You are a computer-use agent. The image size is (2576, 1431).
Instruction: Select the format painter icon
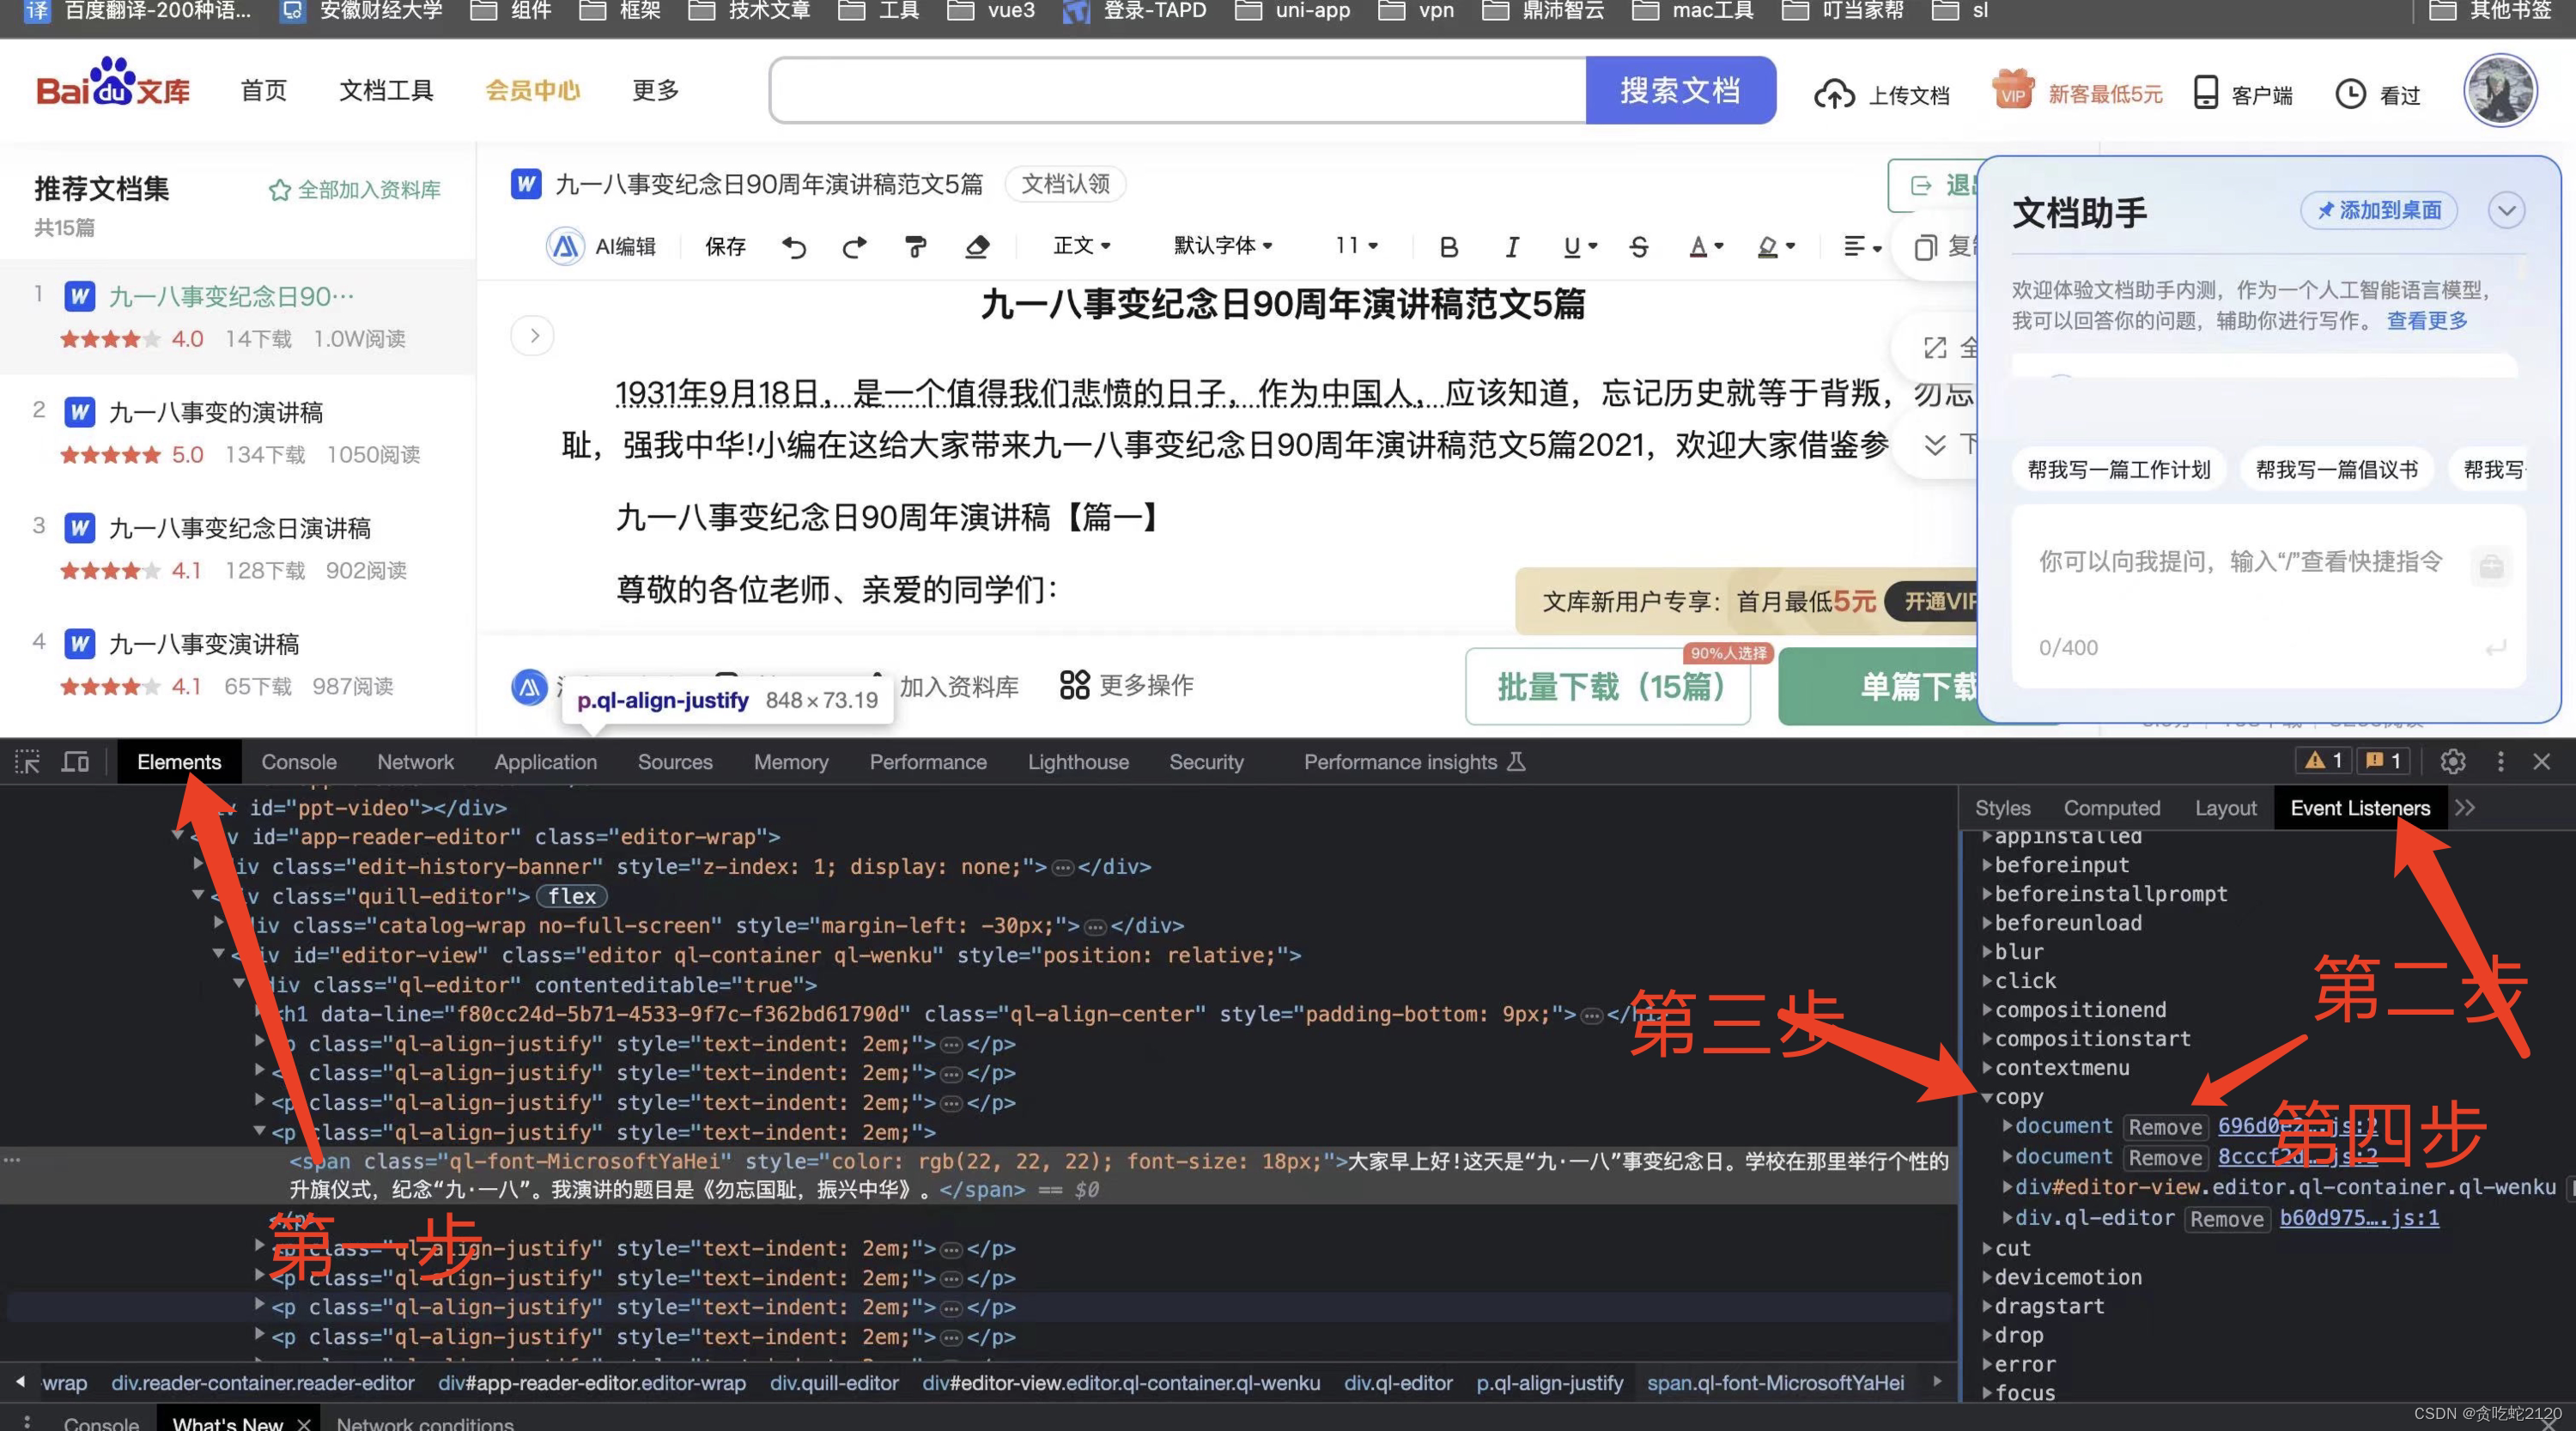point(915,247)
